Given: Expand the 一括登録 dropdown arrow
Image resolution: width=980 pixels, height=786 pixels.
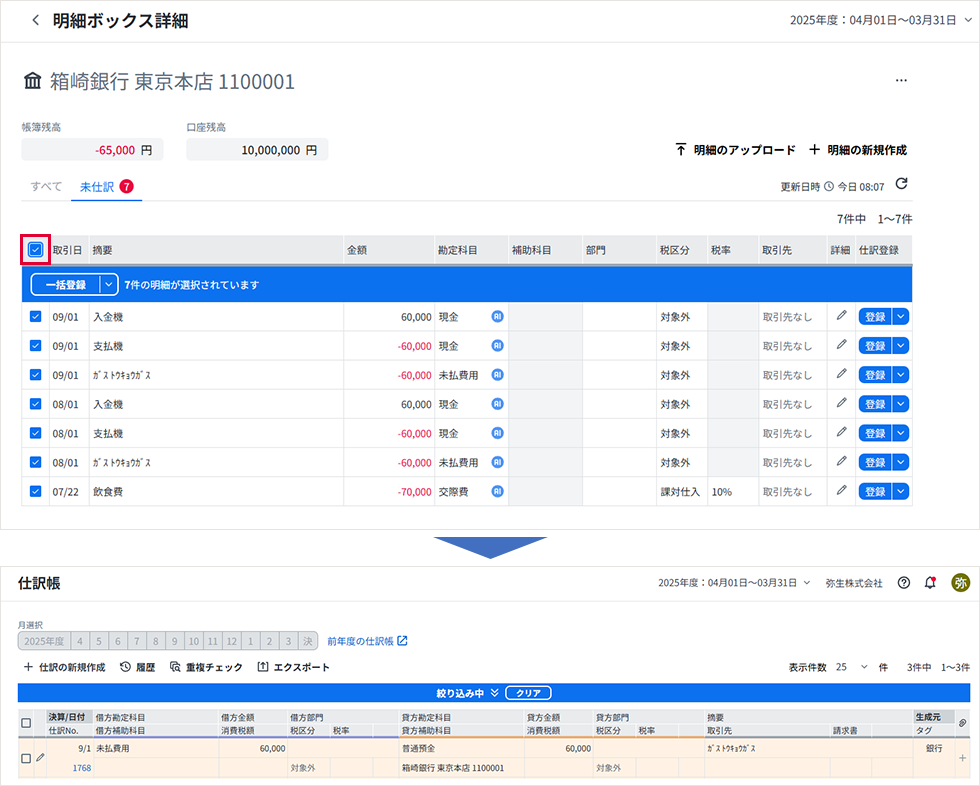Looking at the screenshot, I should [108, 285].
